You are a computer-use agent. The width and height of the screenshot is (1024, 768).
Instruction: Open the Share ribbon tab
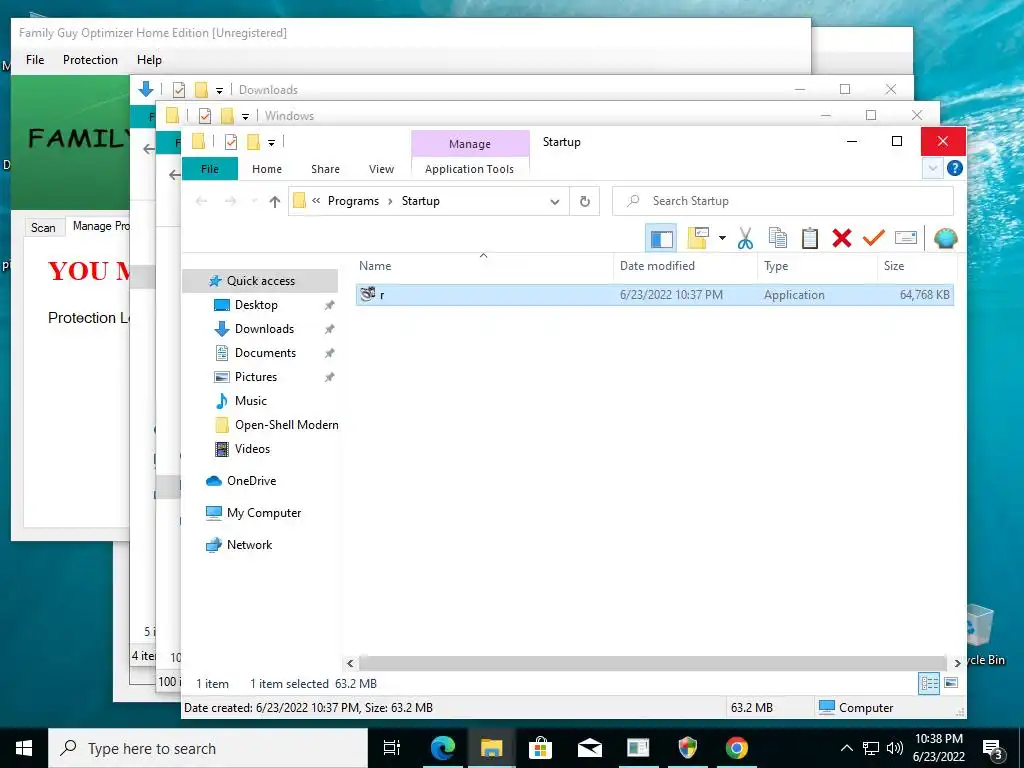(x=325, y=168)
